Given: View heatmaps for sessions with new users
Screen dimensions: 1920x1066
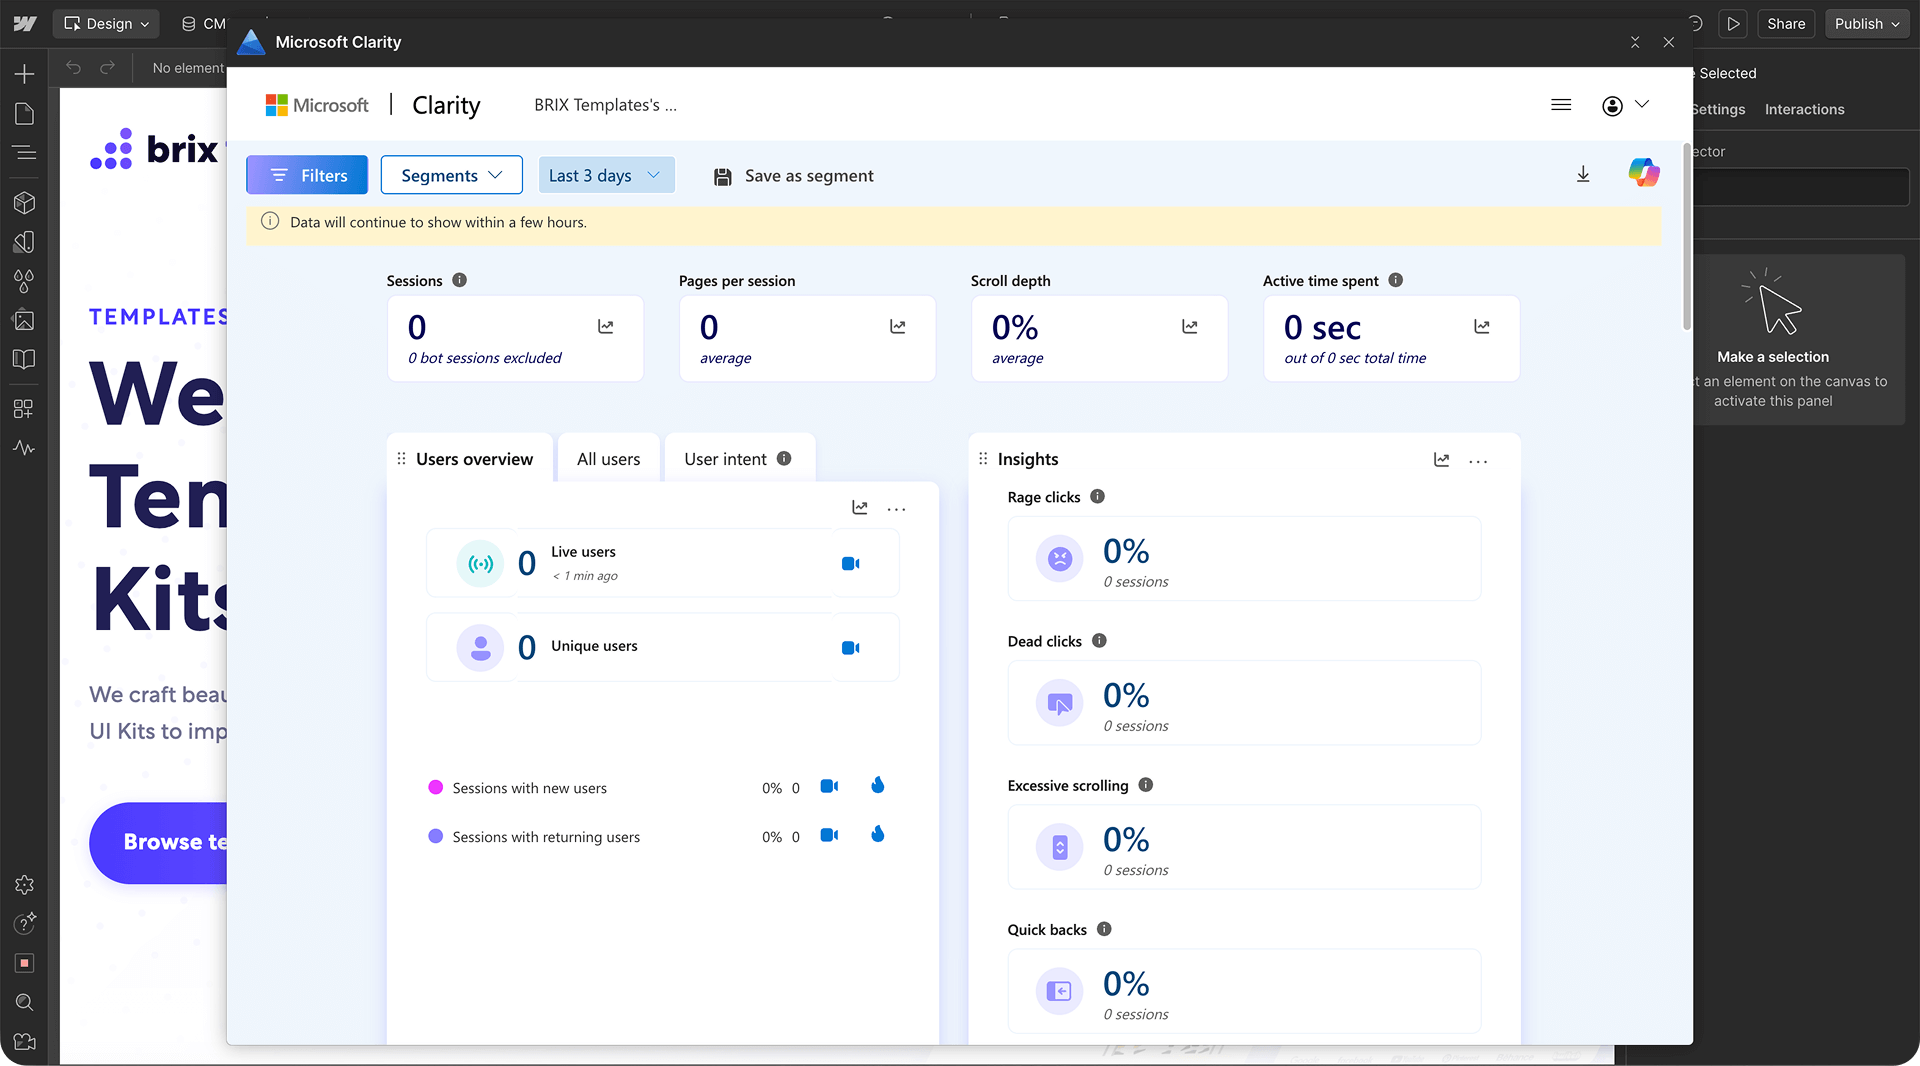Looking at the screenshot, I should click(x=877, y=786).
